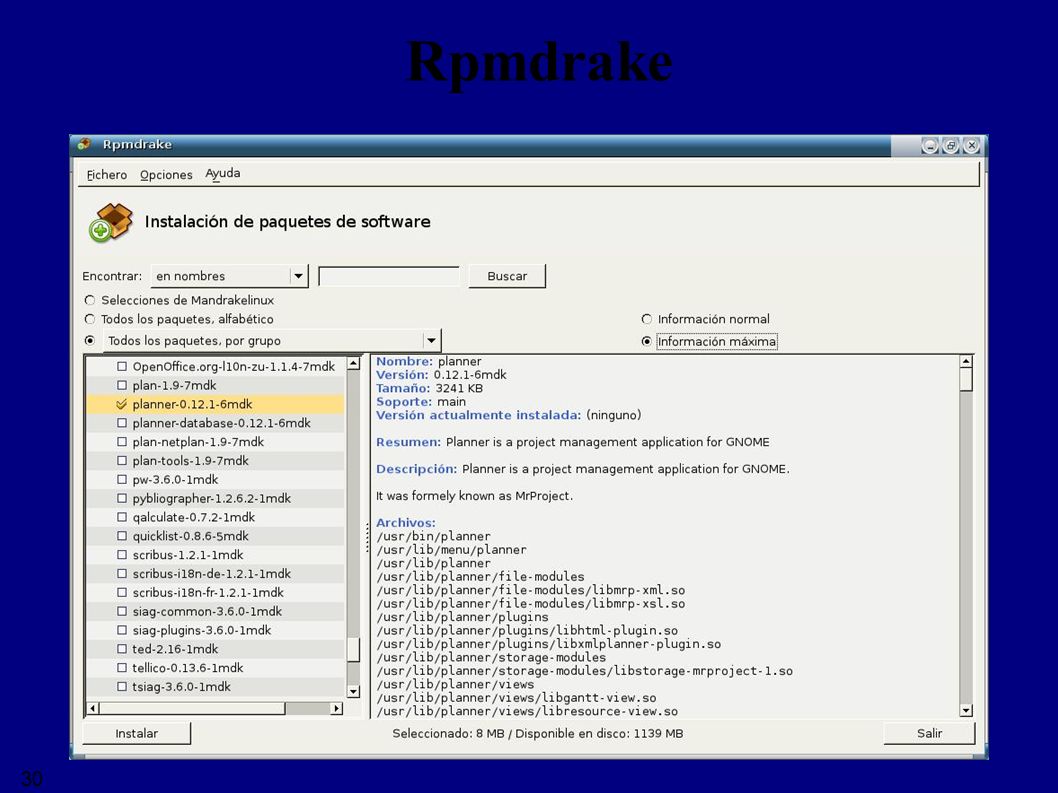Click the package list scroll right arrow
This screenshot has width=1058, height=793.
336,709
